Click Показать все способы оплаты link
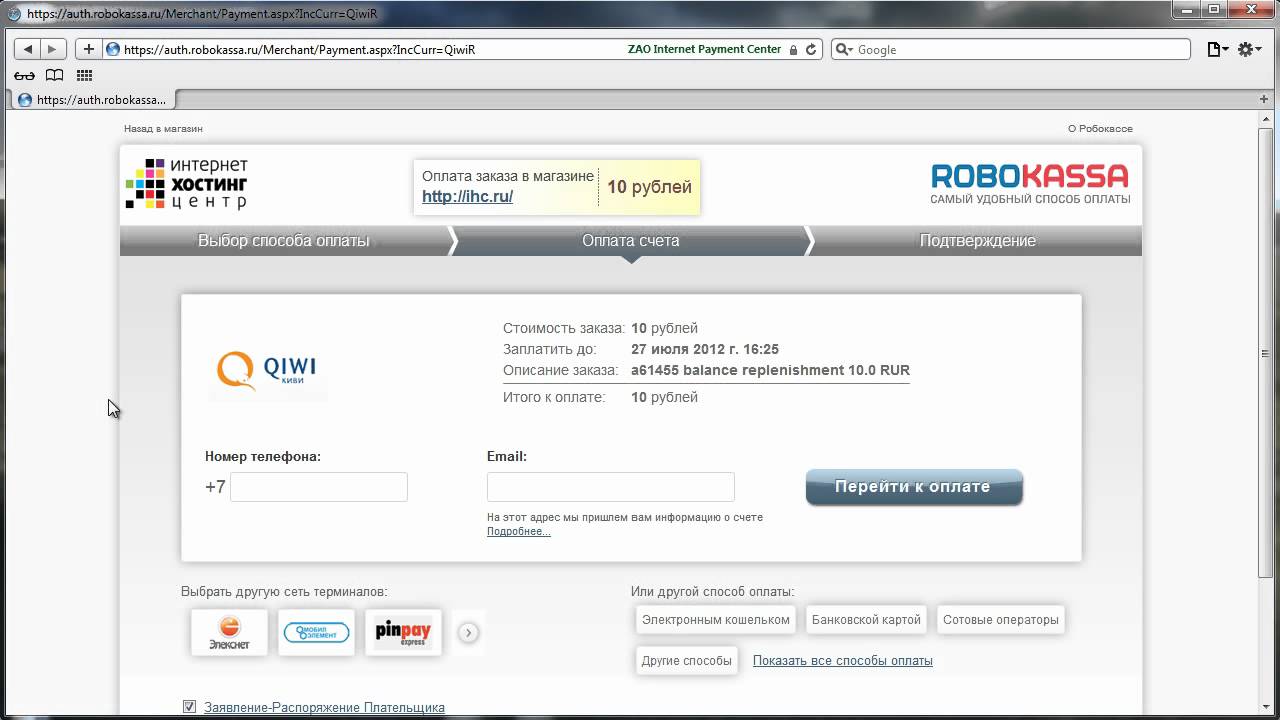1280x720 pixels. tap(842, 660)
